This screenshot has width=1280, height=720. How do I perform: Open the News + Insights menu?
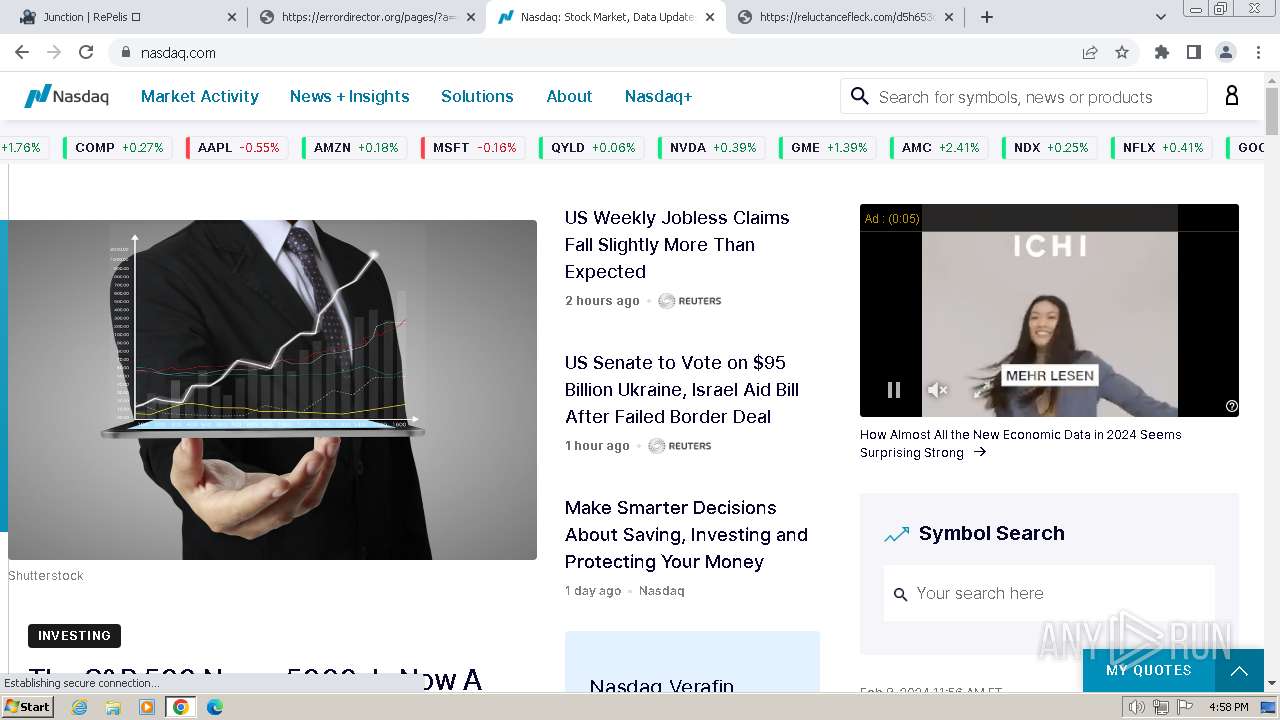tap(349, 96)
